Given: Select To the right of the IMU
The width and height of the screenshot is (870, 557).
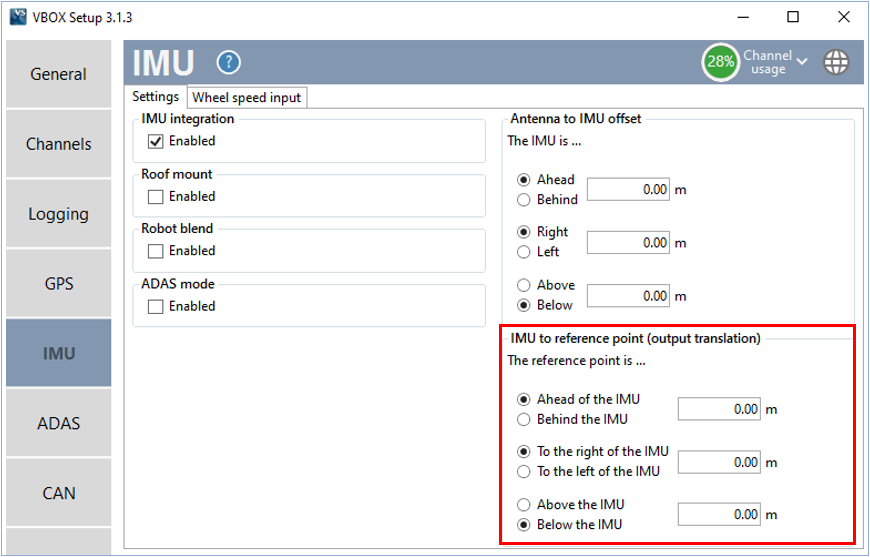Looking at the screenshot, I should (x=523, y=452).
